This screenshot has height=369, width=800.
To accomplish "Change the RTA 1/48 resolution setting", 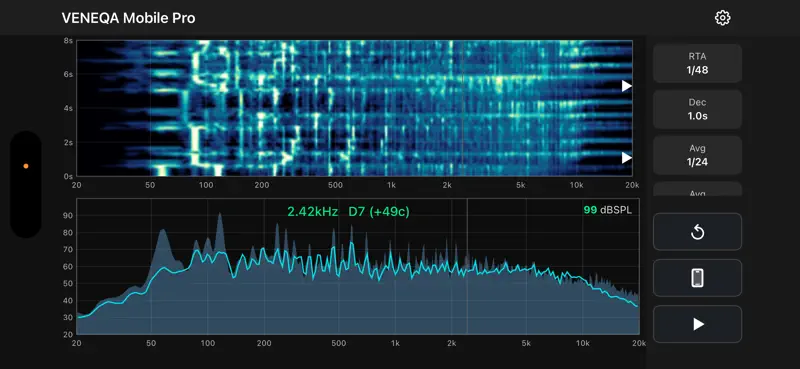I will click(x=697, y=63).
